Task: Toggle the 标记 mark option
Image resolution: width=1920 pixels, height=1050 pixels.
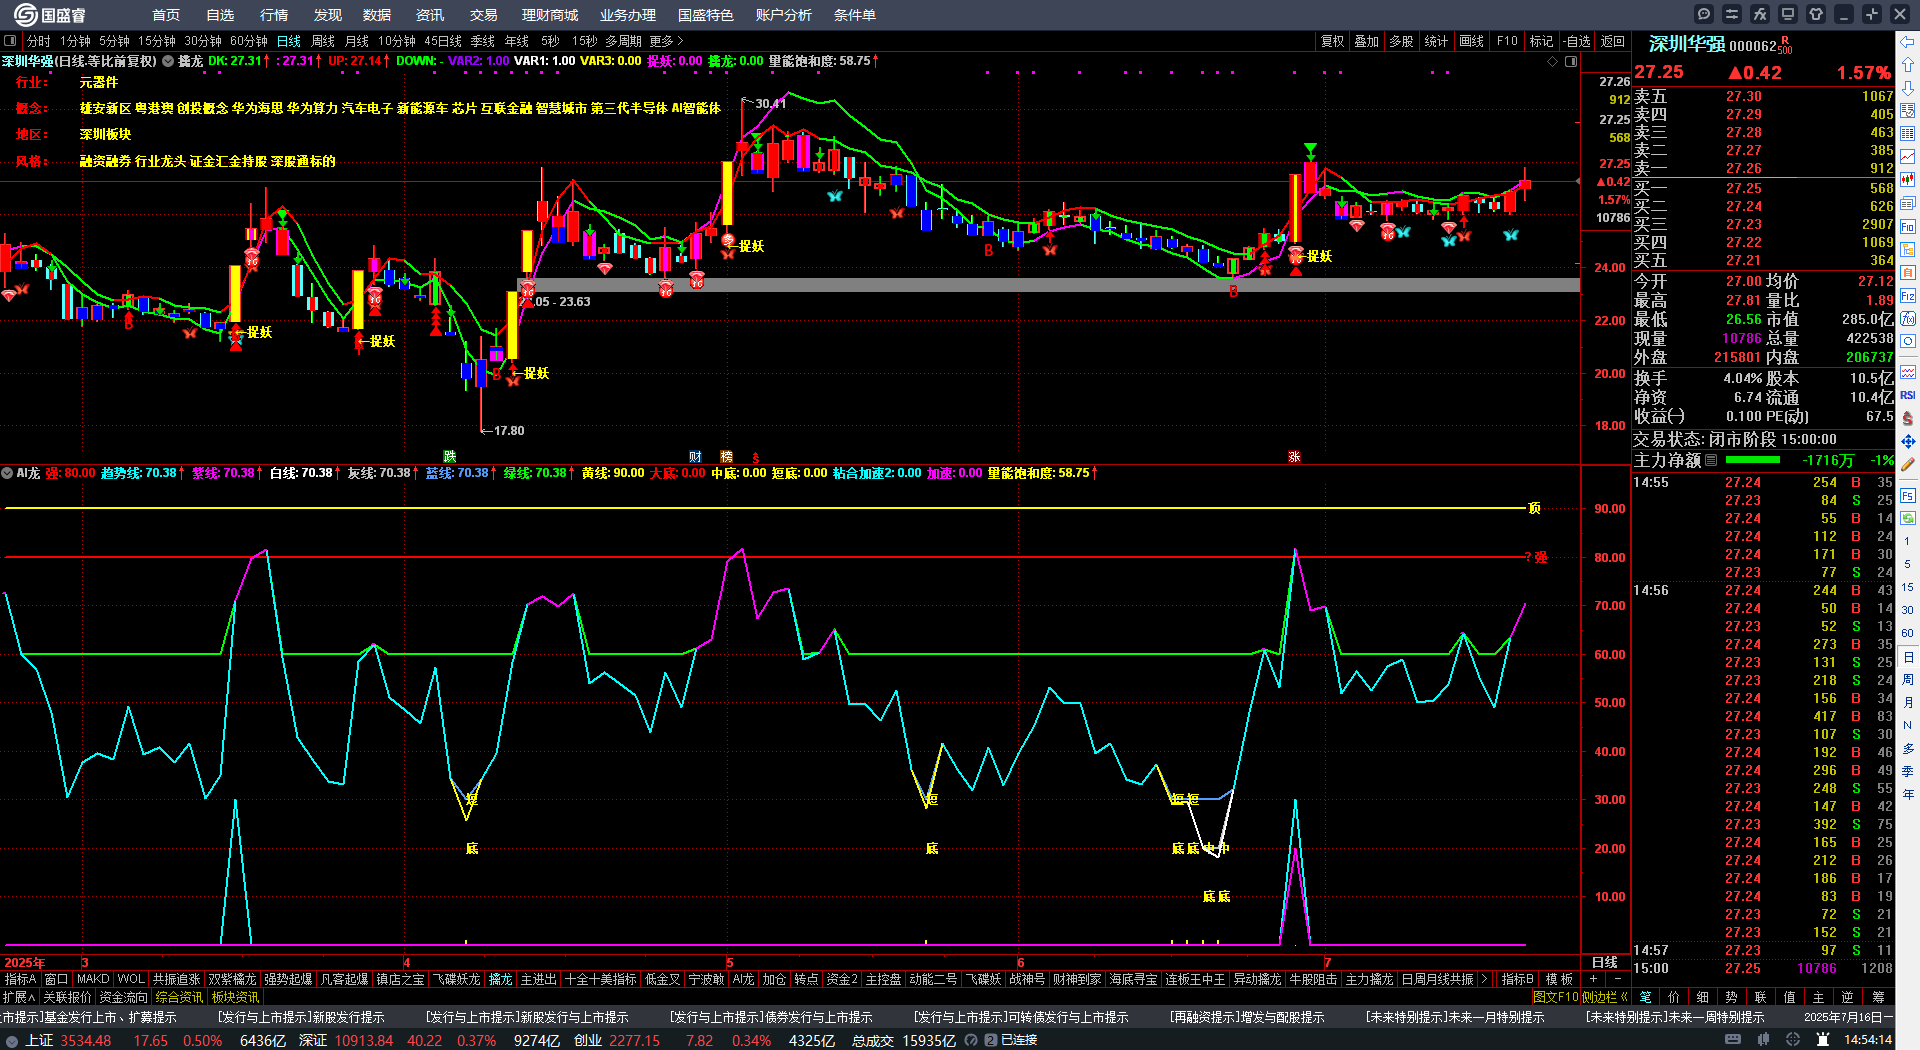Action: click(x=1541, y=41)
